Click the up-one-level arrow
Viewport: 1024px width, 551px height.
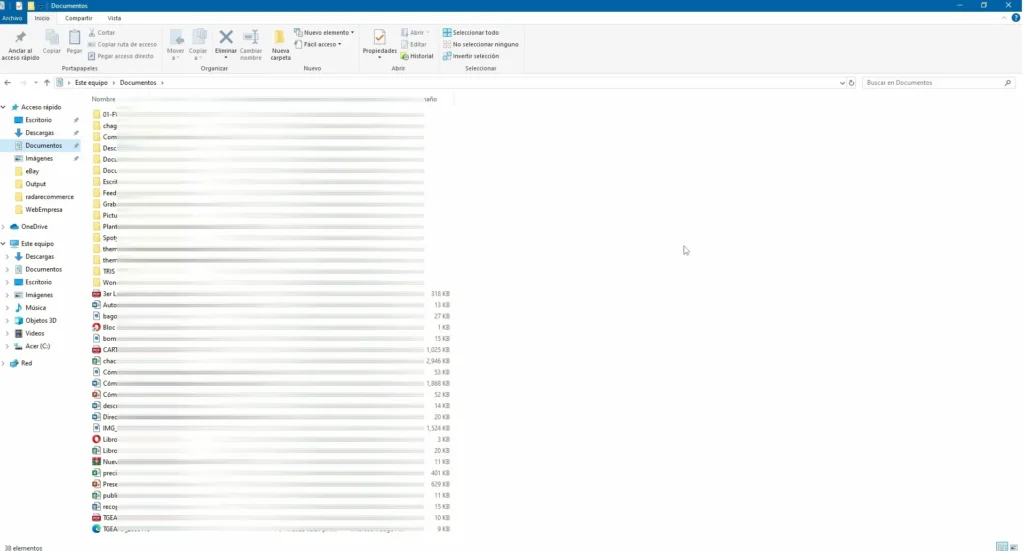(x=46, y=83)
